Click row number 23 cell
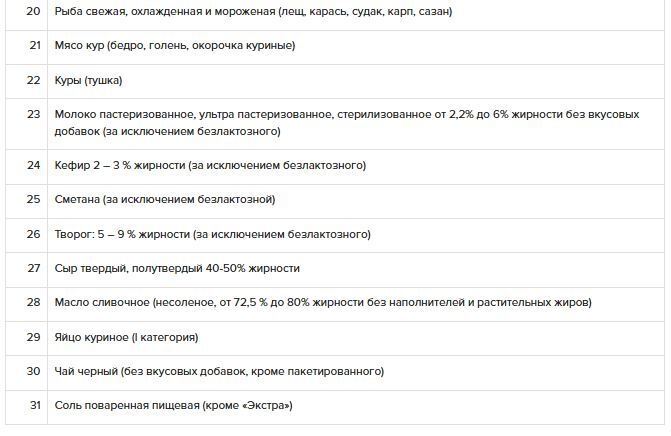671x436 pixels. pyautogui.click(x=33, y=114)
